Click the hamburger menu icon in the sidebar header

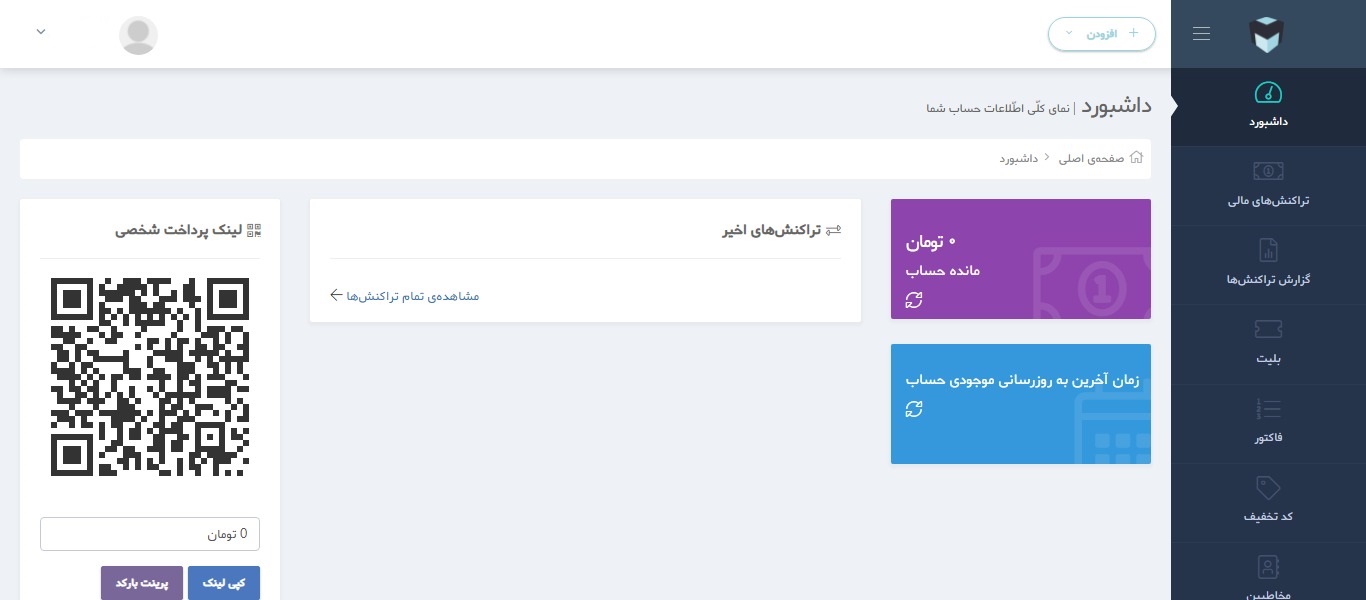(x=1202, y=34)
